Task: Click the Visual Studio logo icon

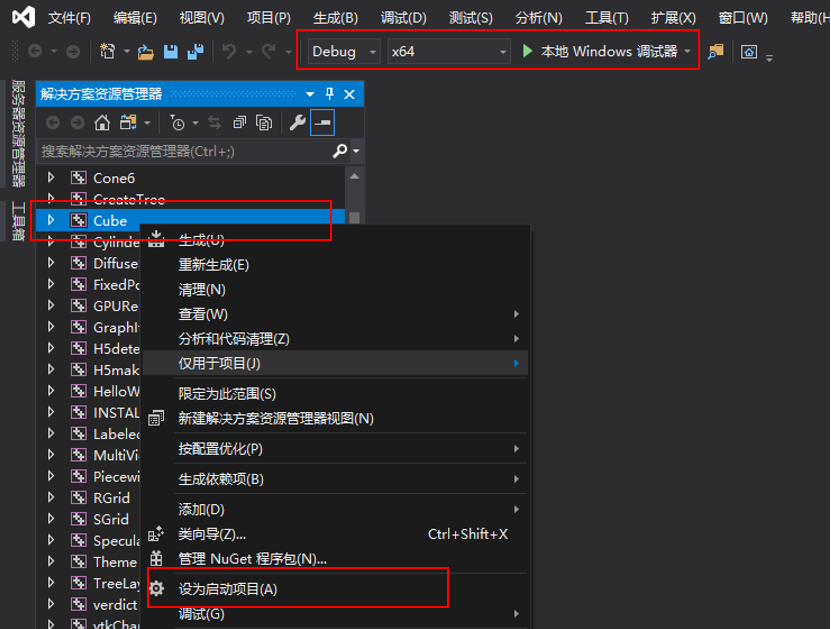Action: (x=24, y=17)
